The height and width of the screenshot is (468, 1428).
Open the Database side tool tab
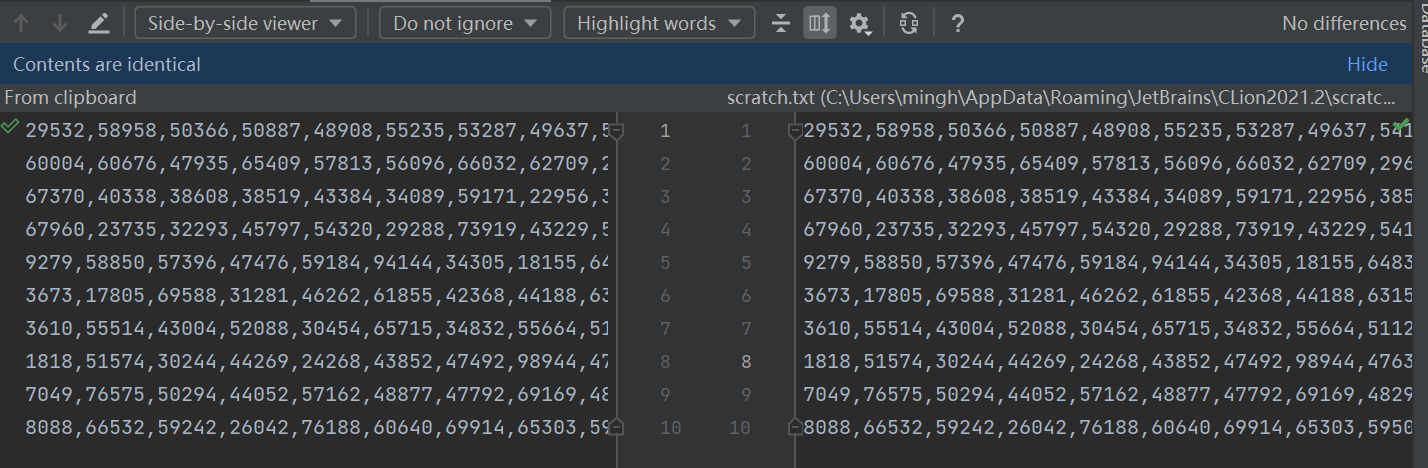[1422, 40]
